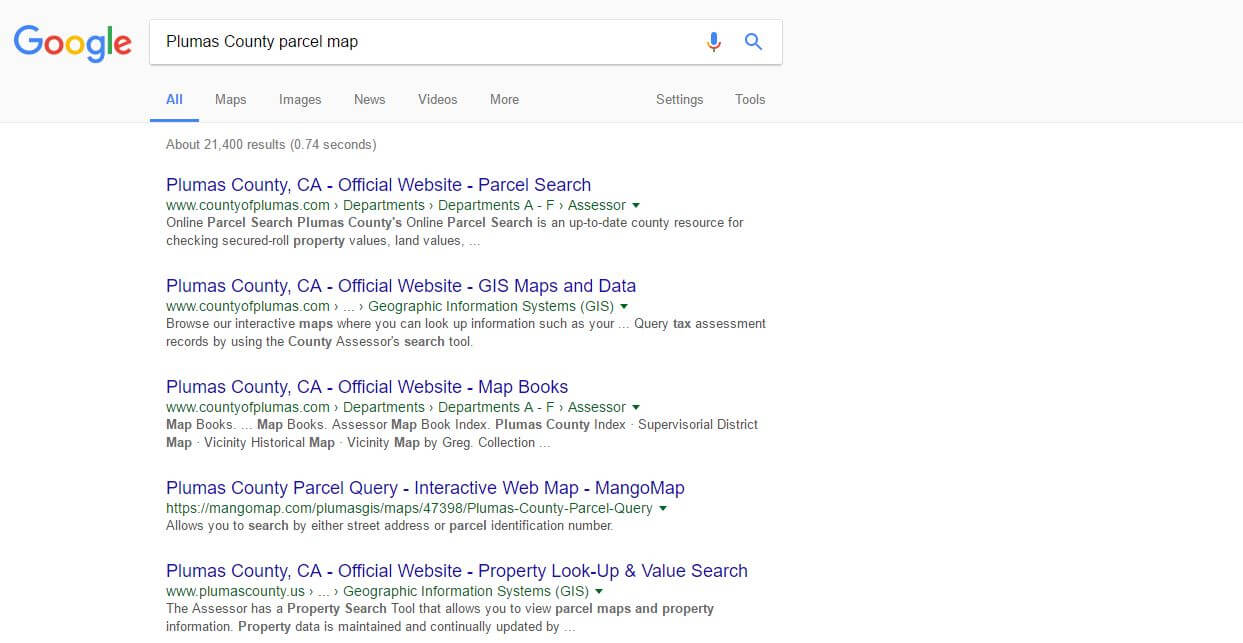Viewport: 1243px width, 643px height.
Task: Click the blue magnifier search button
Action: 754,42
